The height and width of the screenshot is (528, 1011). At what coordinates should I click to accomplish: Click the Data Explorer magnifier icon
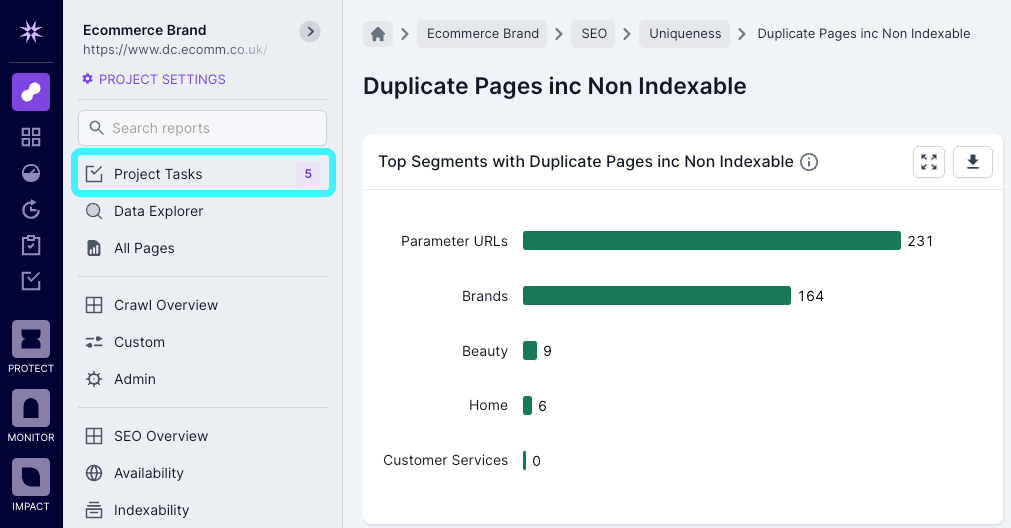[x=94, y=211]
